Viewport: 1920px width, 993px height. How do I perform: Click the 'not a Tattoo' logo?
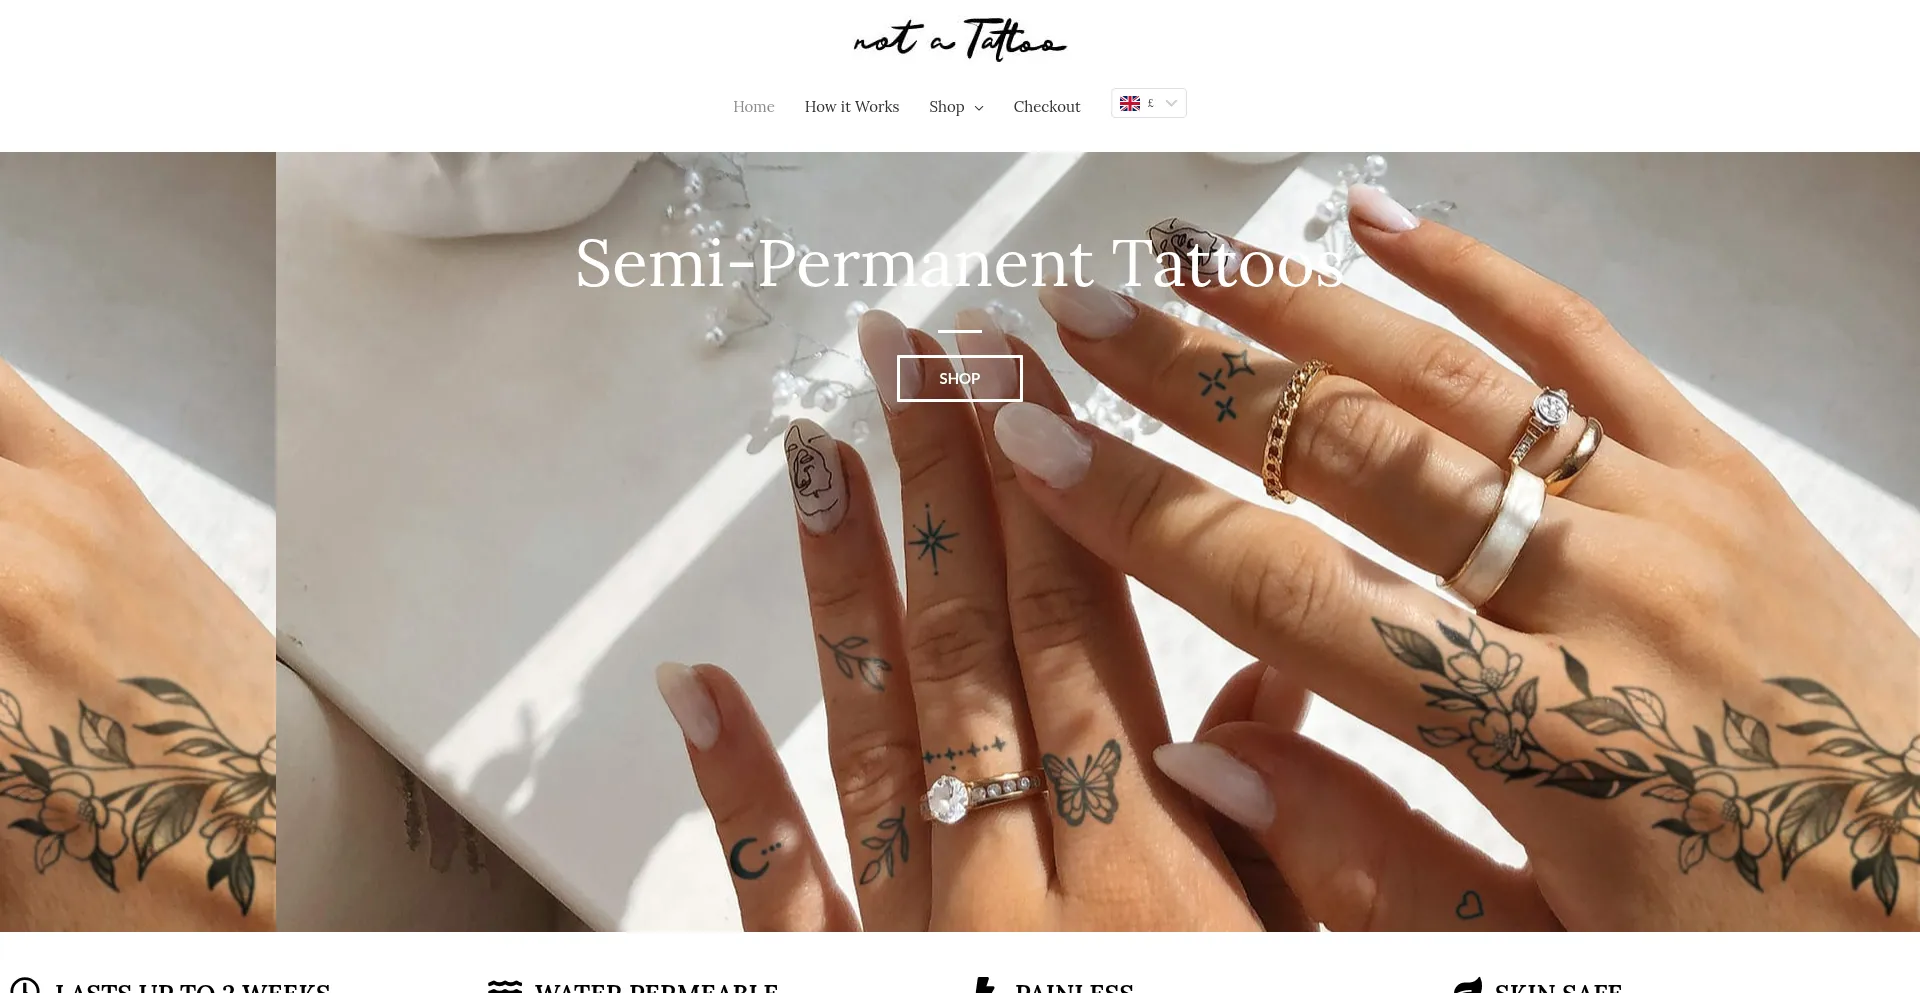pyautogui.click(x=960, y=39)
